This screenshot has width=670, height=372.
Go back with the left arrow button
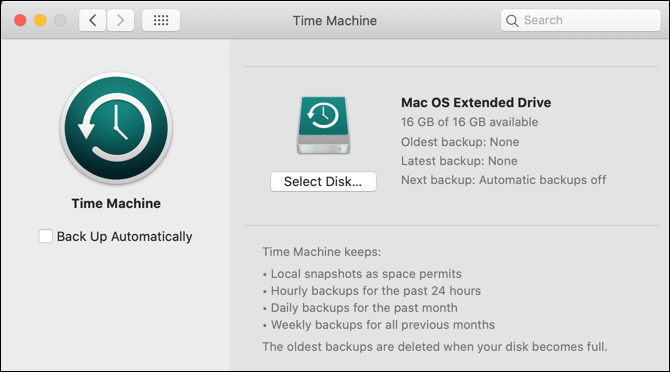[92, 20]
